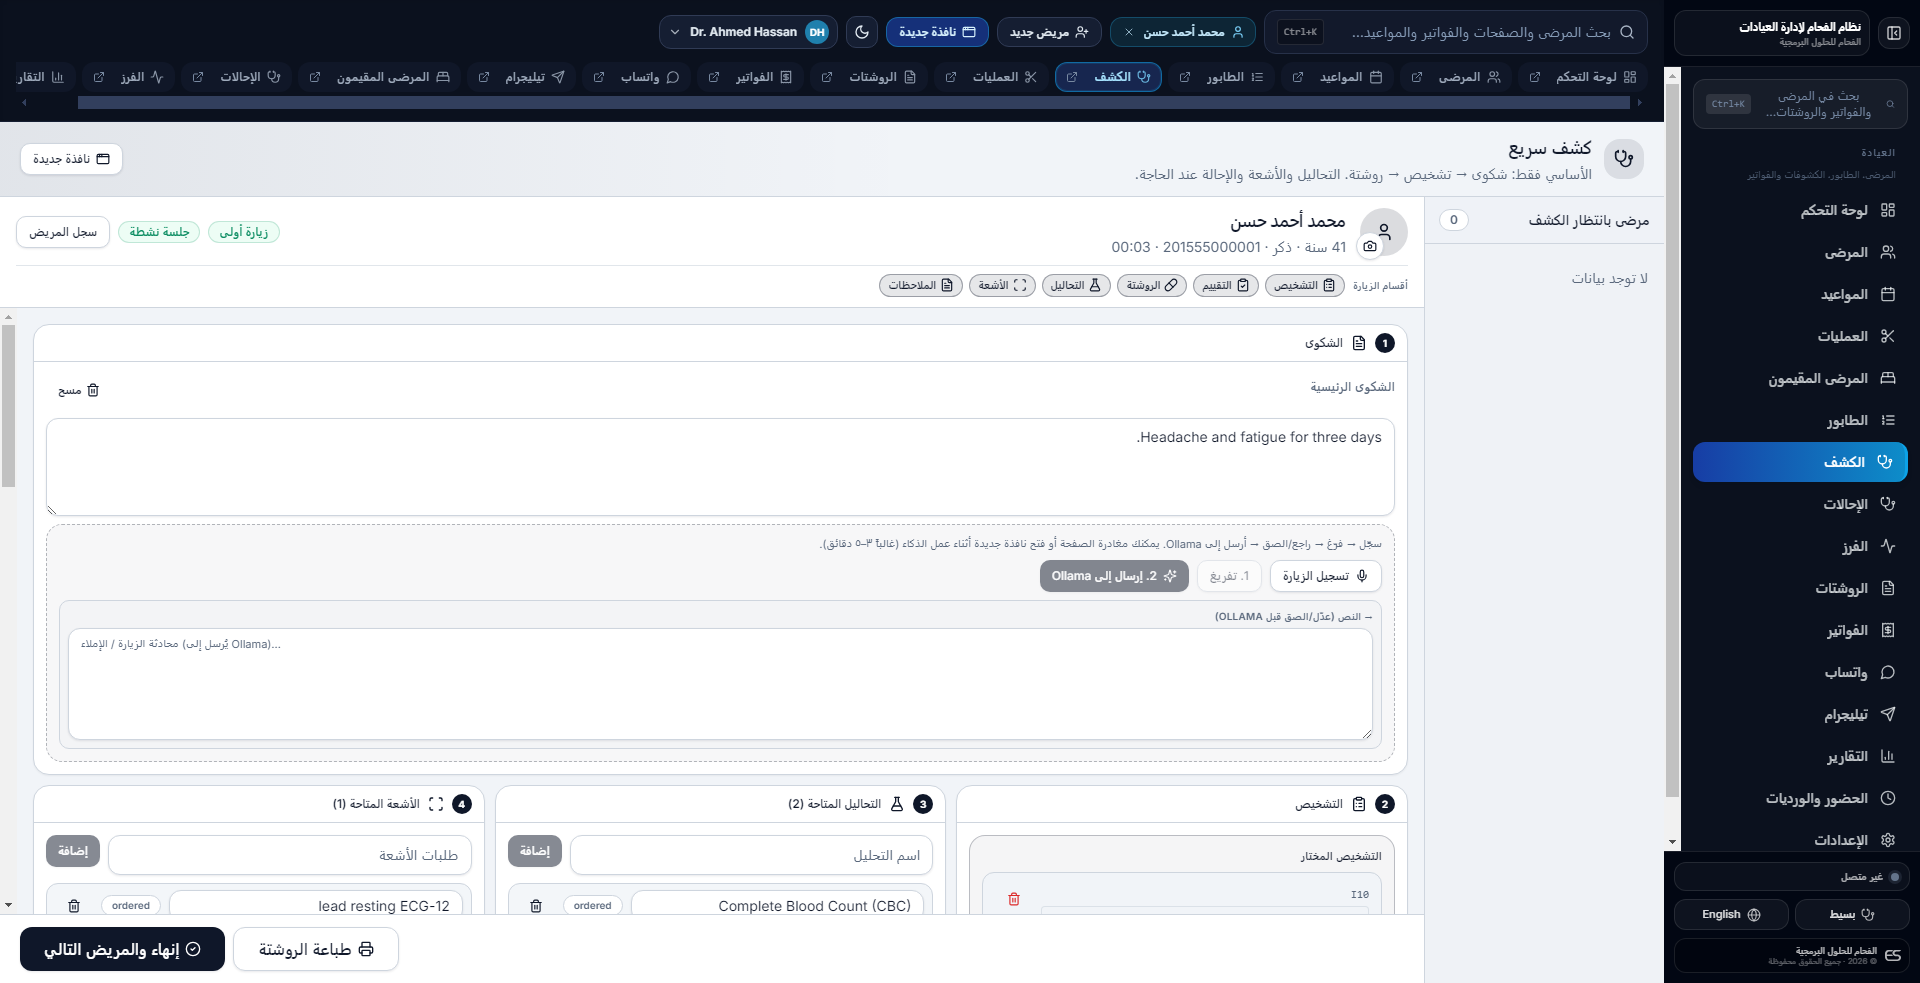Open الكشف tab's external window icon
Screen dimensions: 1920x983
click(x=1072, y=77)
